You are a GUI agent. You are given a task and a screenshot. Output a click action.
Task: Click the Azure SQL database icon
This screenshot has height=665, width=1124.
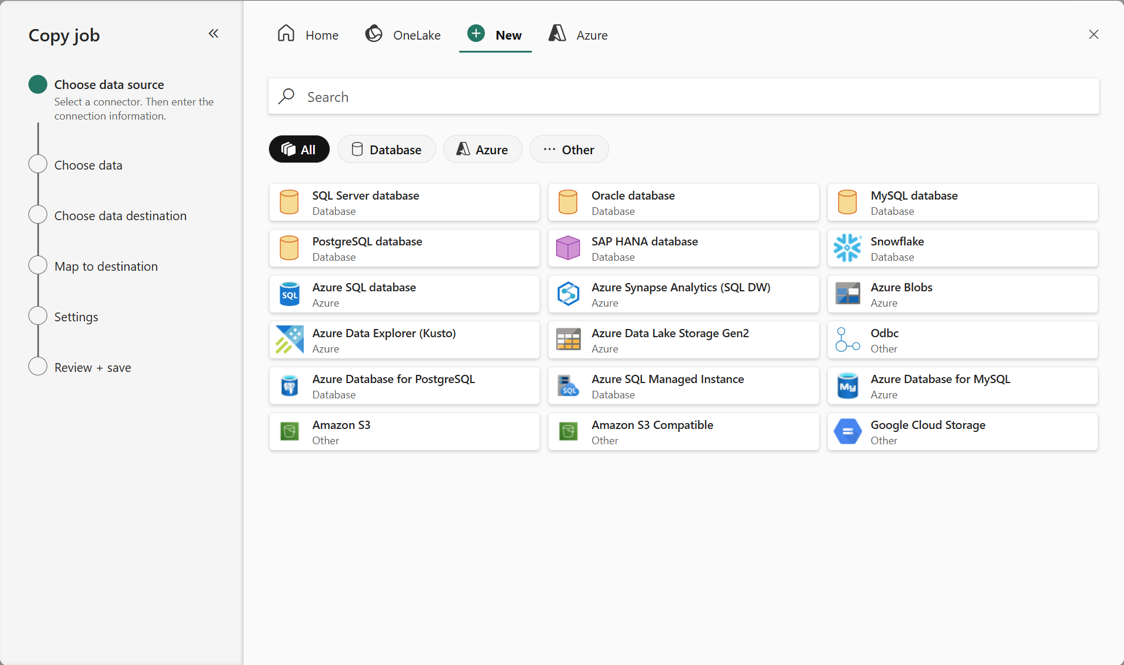point(289,294)
